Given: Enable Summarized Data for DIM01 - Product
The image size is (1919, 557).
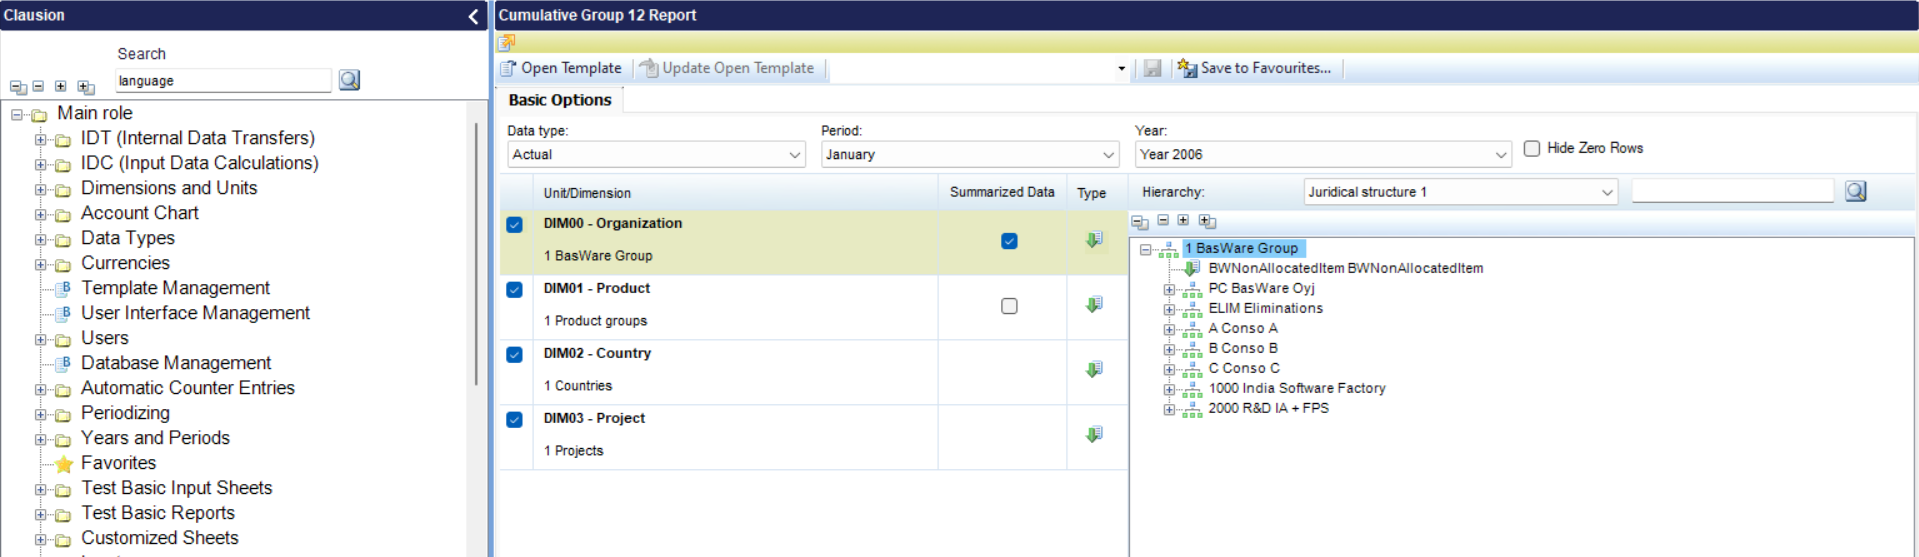Looking at the screenshot, I should coord(1009,306).
